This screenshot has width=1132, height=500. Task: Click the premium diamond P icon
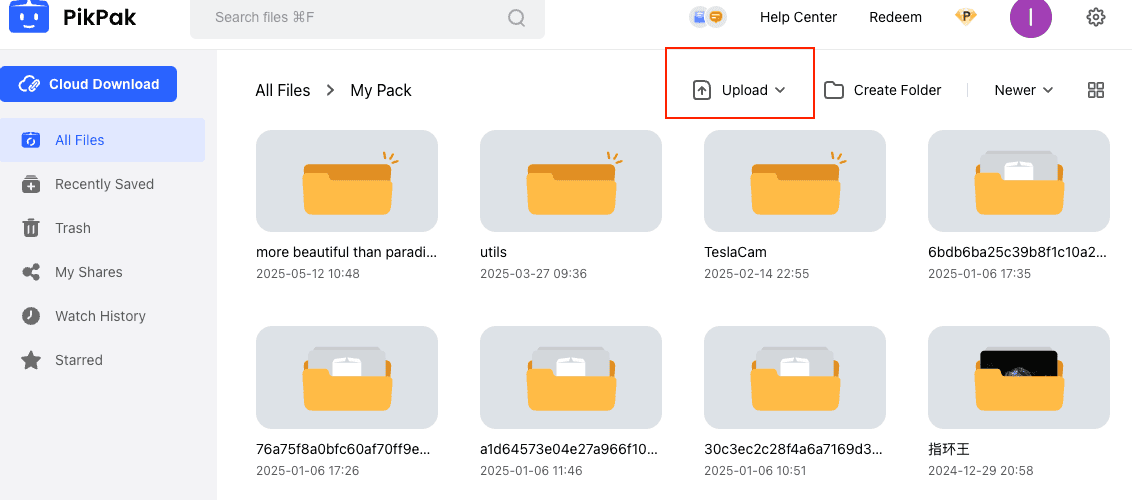point(966,17)
